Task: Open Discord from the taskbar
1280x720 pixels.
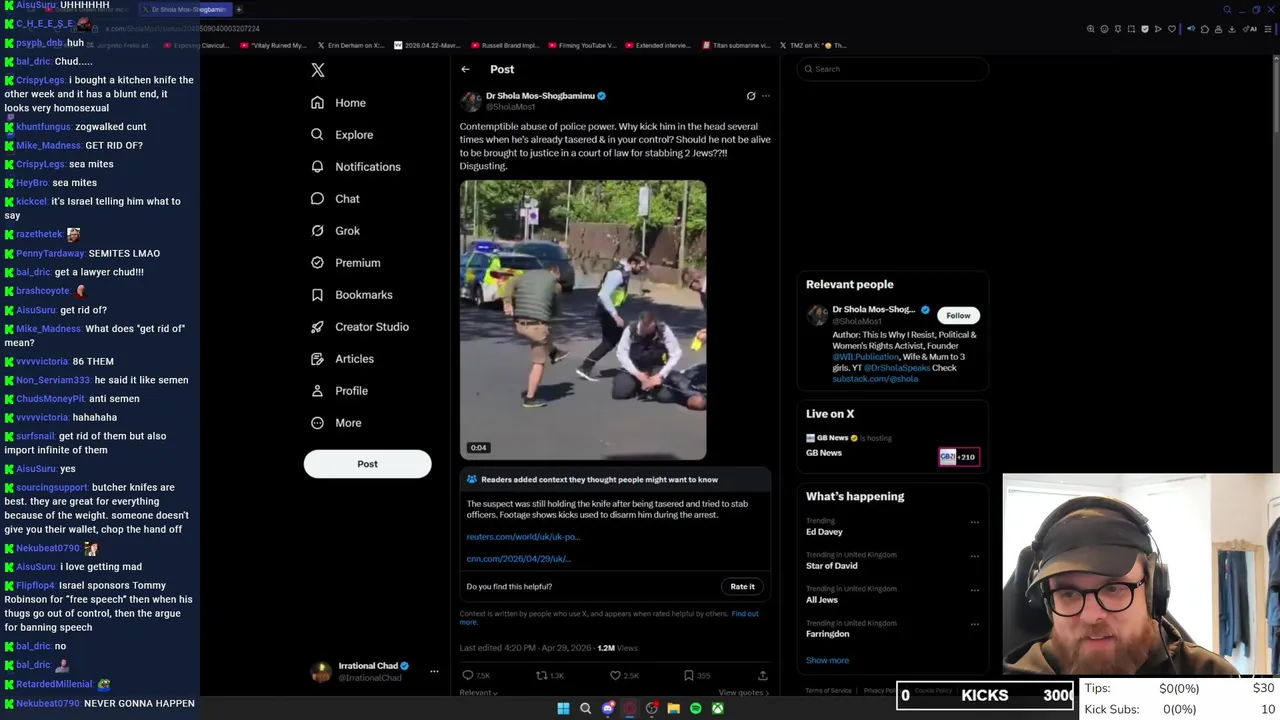Action: pyautogui.click(x=607, y=708)
